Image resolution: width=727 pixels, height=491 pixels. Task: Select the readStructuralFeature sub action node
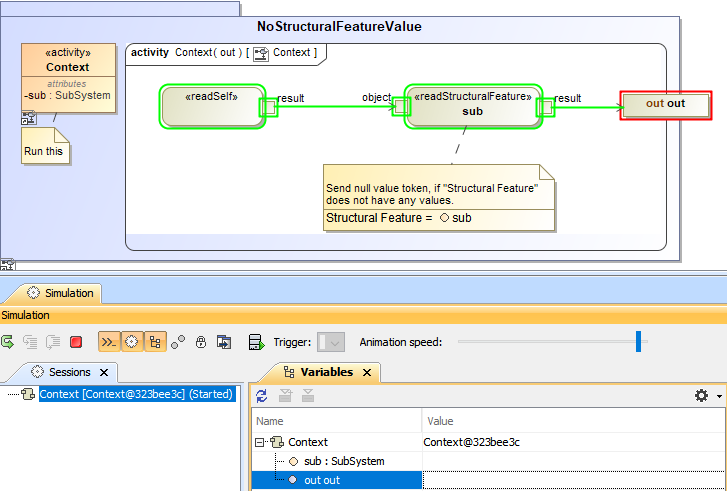coord(473,107)
